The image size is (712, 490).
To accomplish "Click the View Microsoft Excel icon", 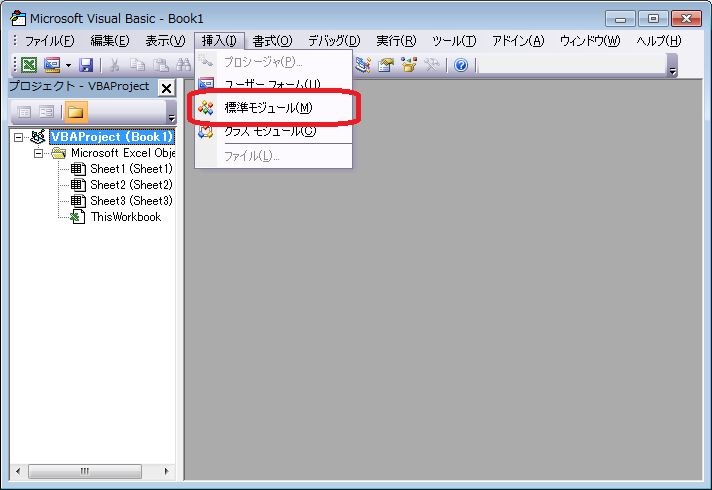I will click(x=29, y=65).
